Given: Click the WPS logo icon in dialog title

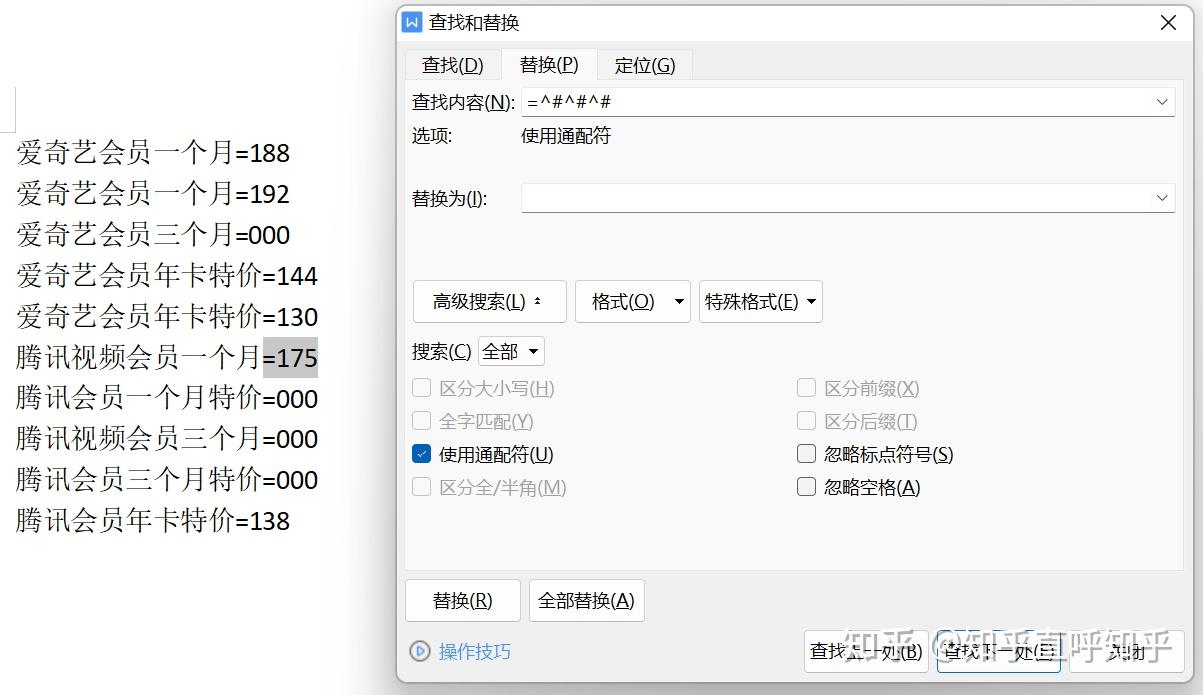Looking at the screenshot, I should coord(412,22).
